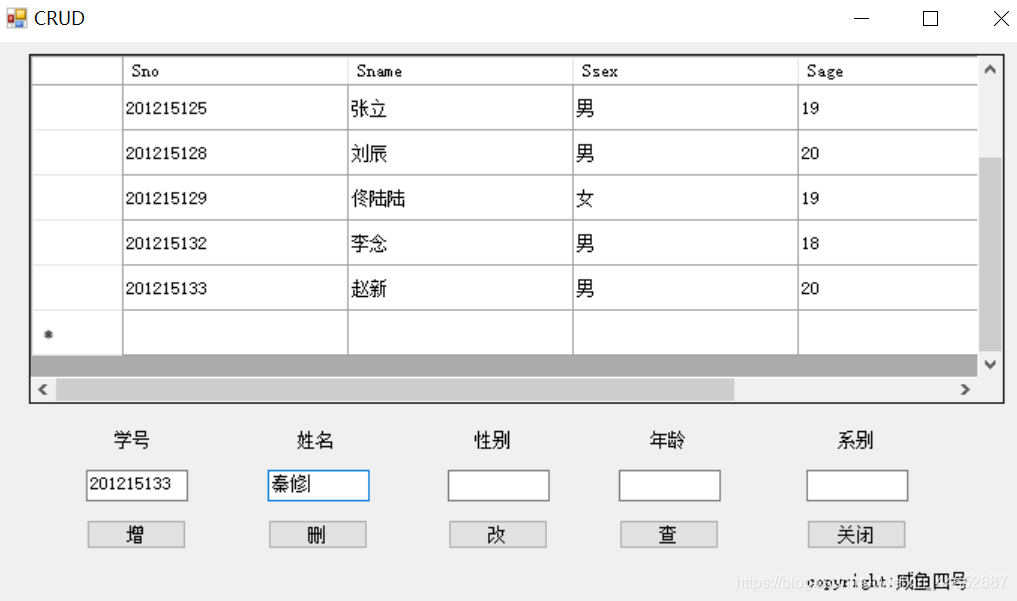Select age cell 20 in 赵新 row

(887, 288)
